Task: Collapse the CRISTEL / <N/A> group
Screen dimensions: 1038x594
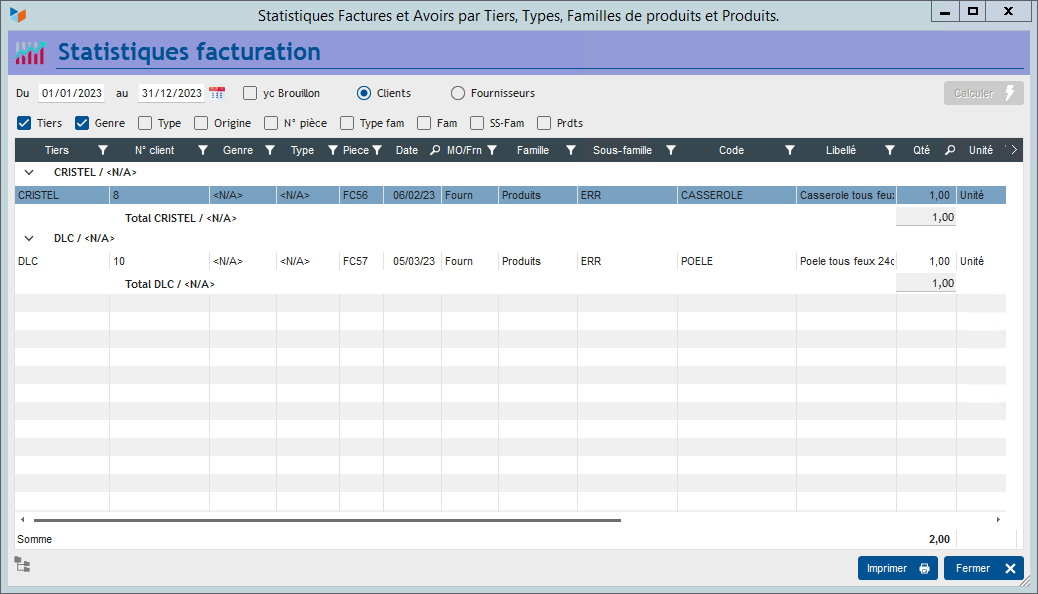Action: coord(29,172)
